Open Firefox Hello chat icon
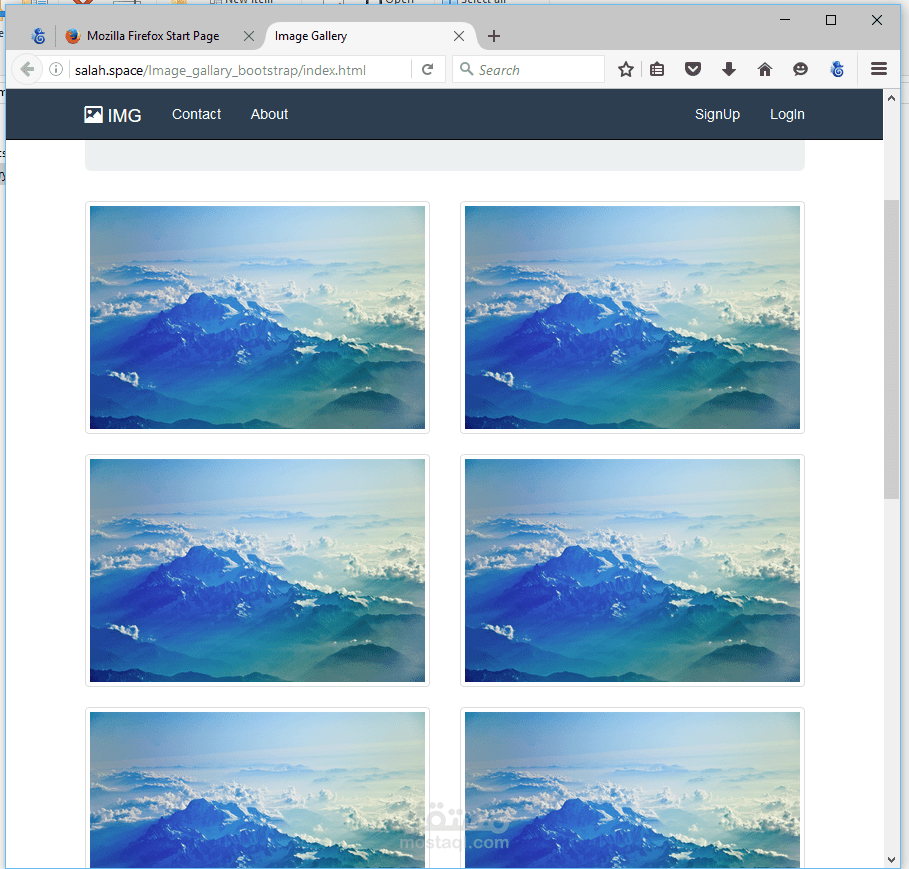 click(801, 69)
